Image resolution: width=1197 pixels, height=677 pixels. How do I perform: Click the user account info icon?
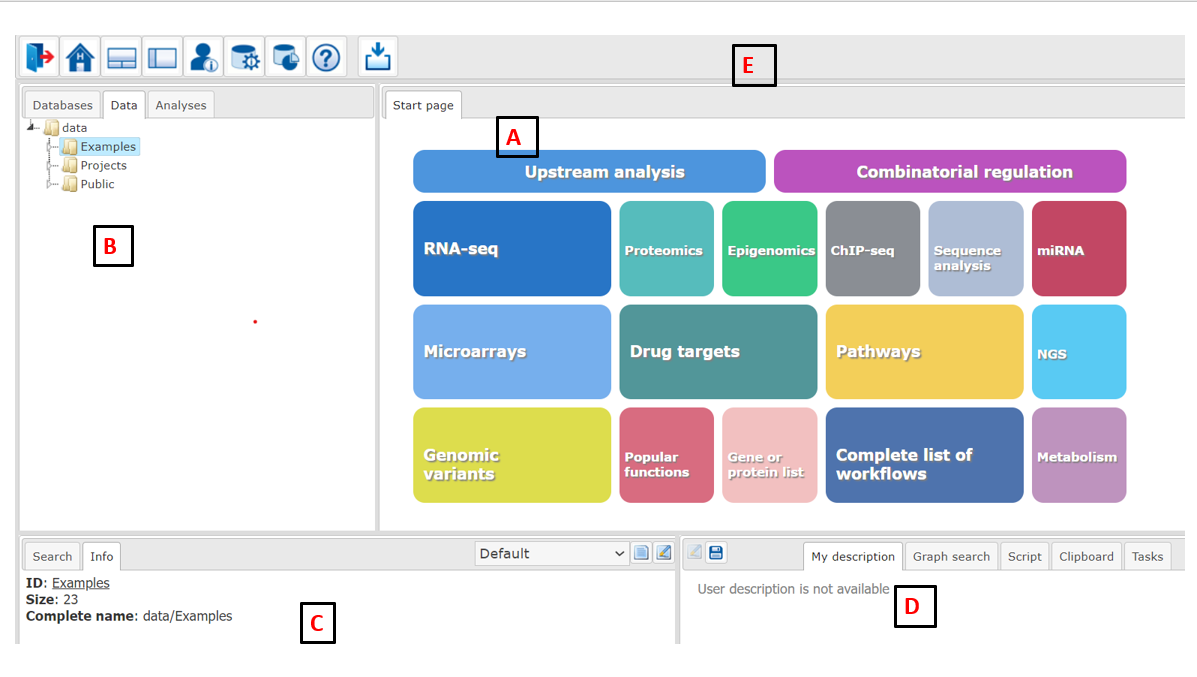[204, 56]
